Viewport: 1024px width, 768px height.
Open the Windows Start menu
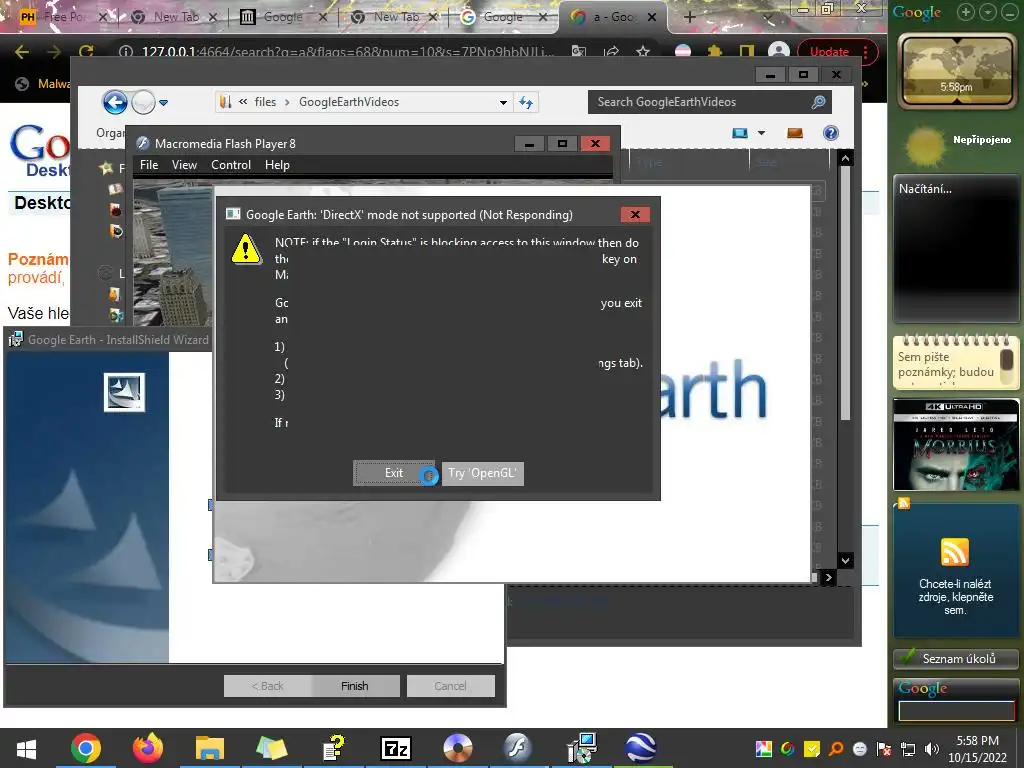pos(26,748)
